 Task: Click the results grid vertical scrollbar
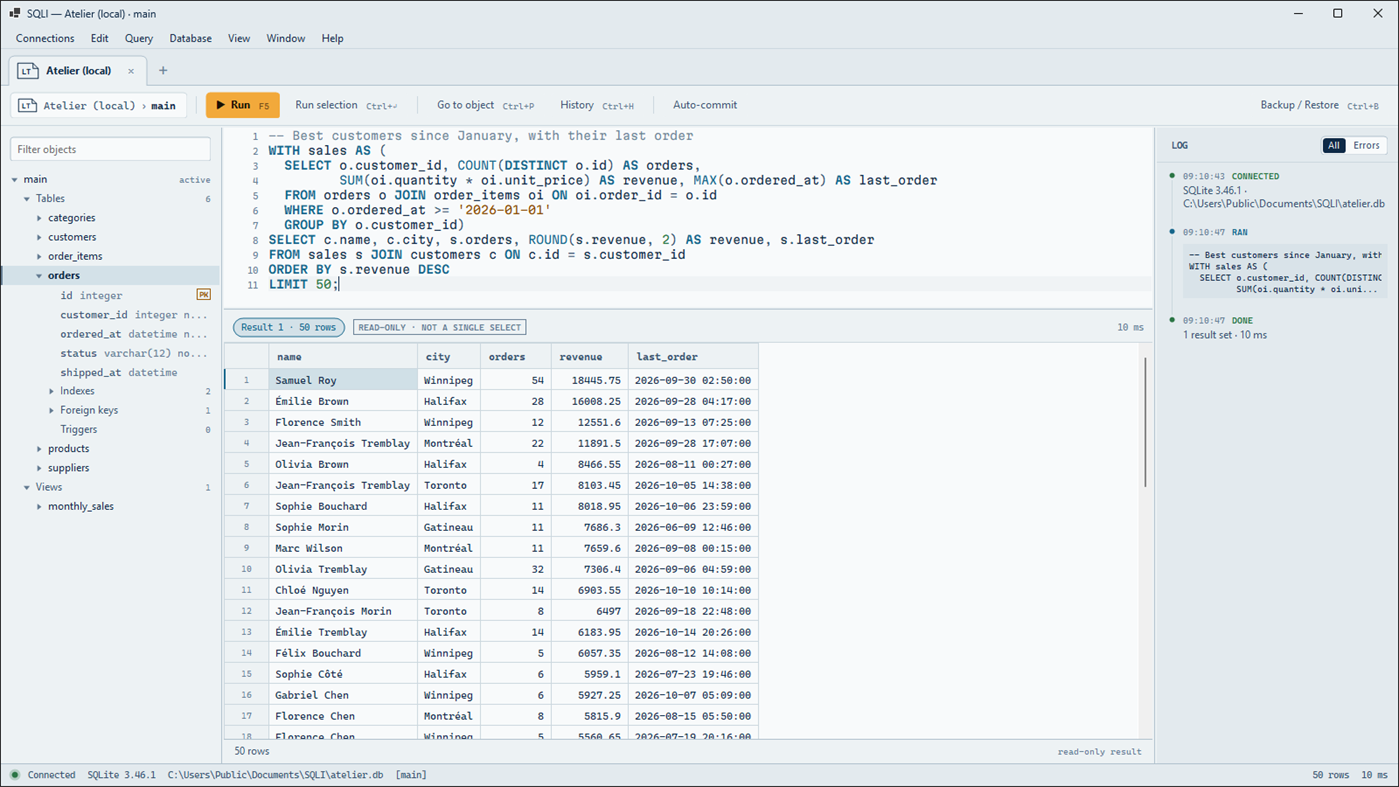[1145, 423]
